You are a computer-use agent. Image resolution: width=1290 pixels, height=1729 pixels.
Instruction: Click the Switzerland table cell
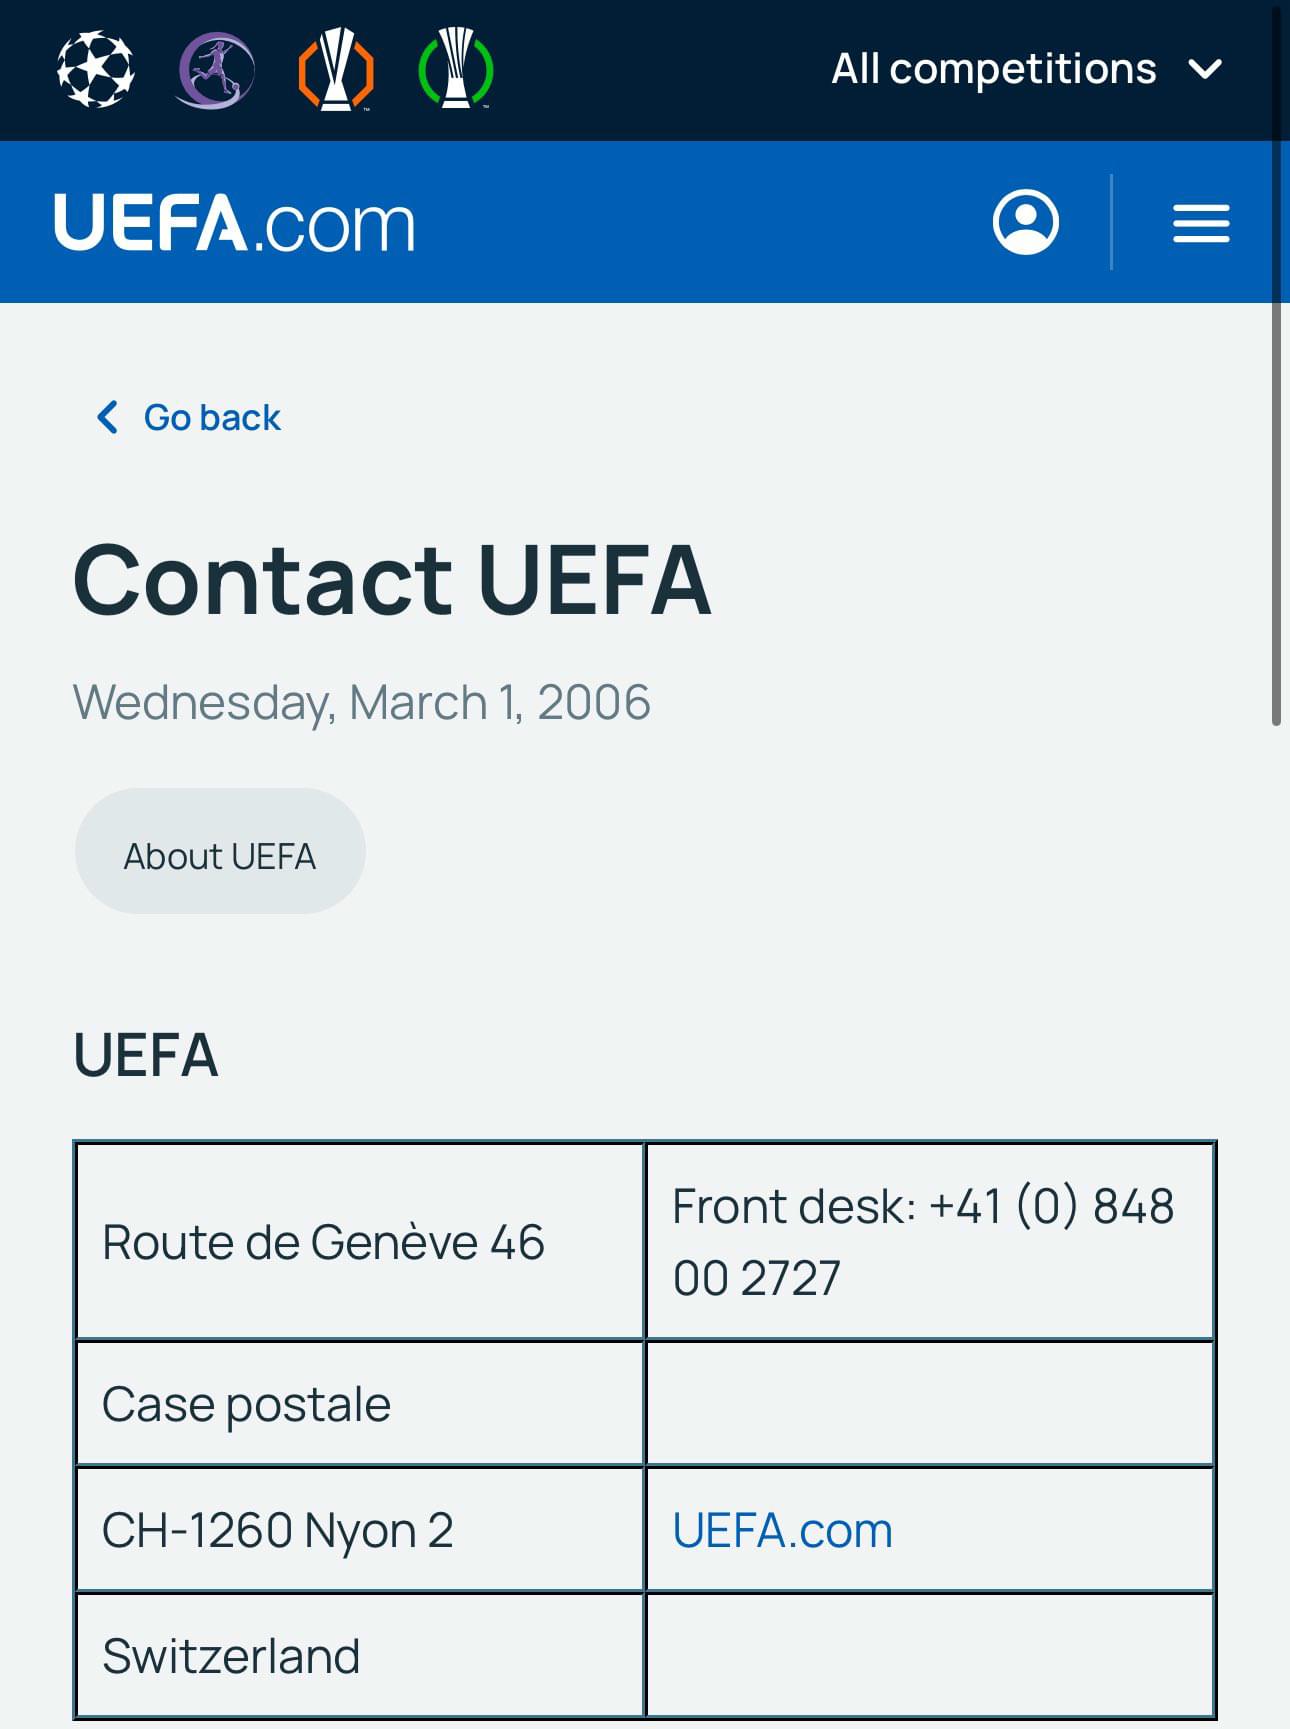[360, 1656]
